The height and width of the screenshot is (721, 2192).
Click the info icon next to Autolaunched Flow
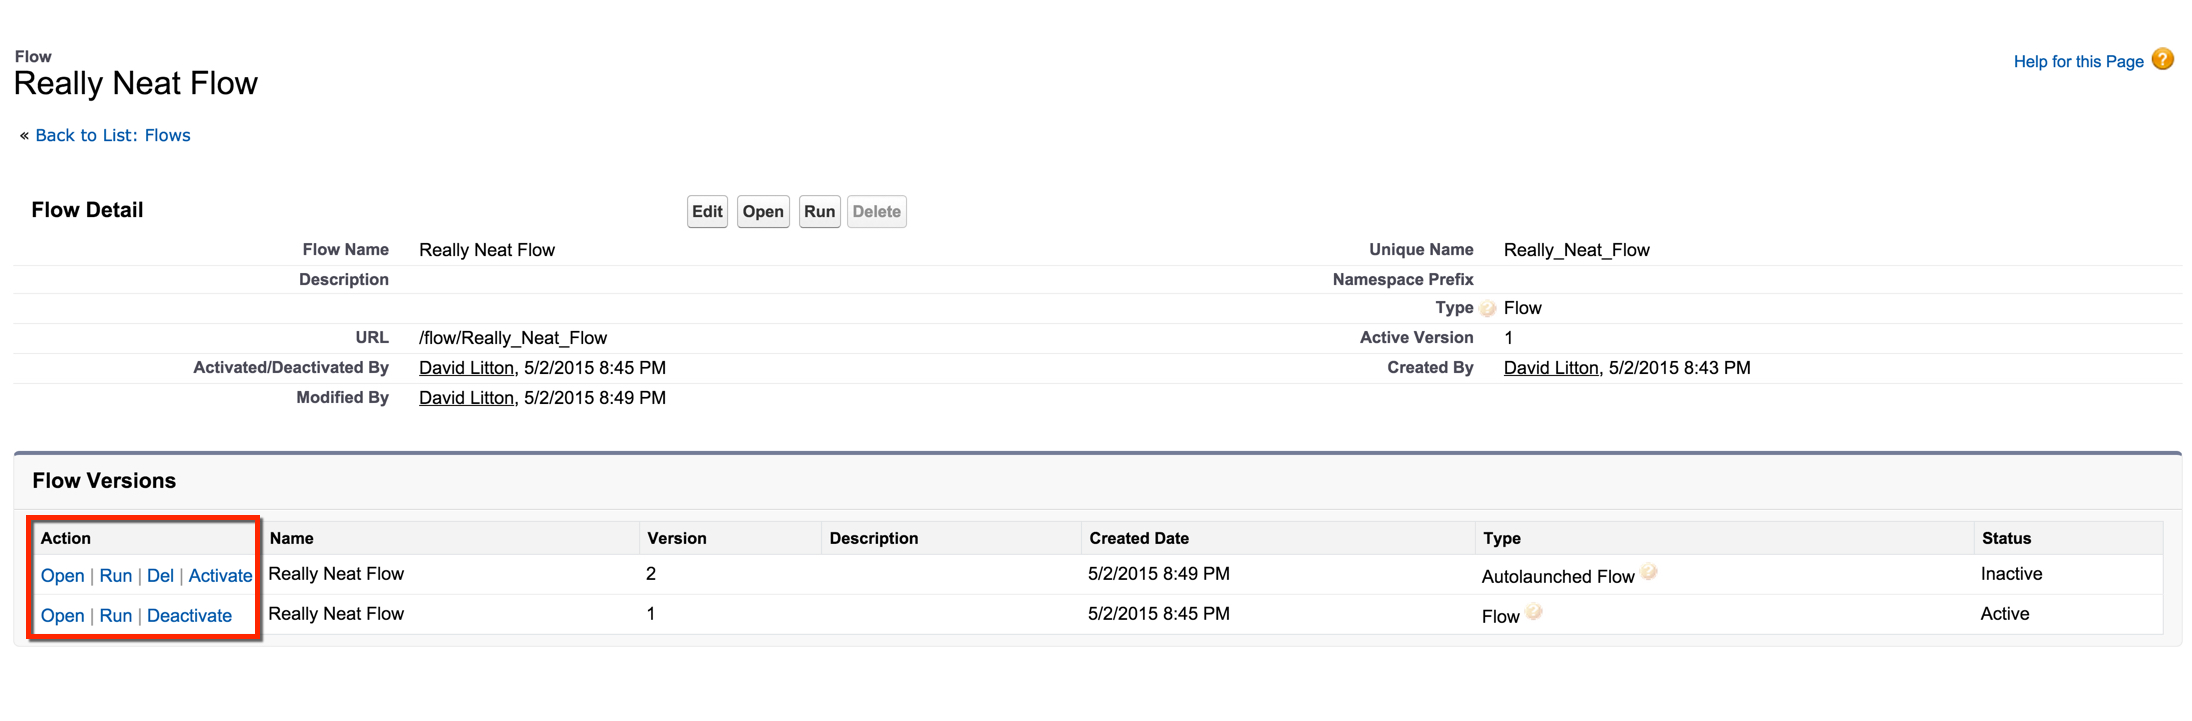coord(1649,572)
